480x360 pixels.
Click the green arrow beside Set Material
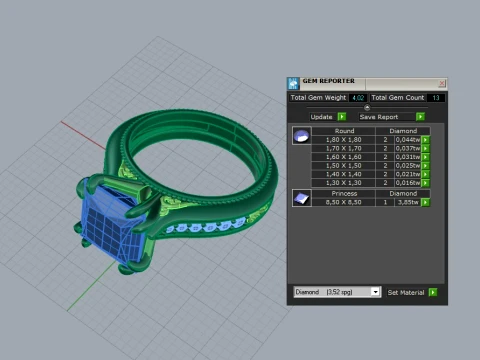click(x=433, y=292)
